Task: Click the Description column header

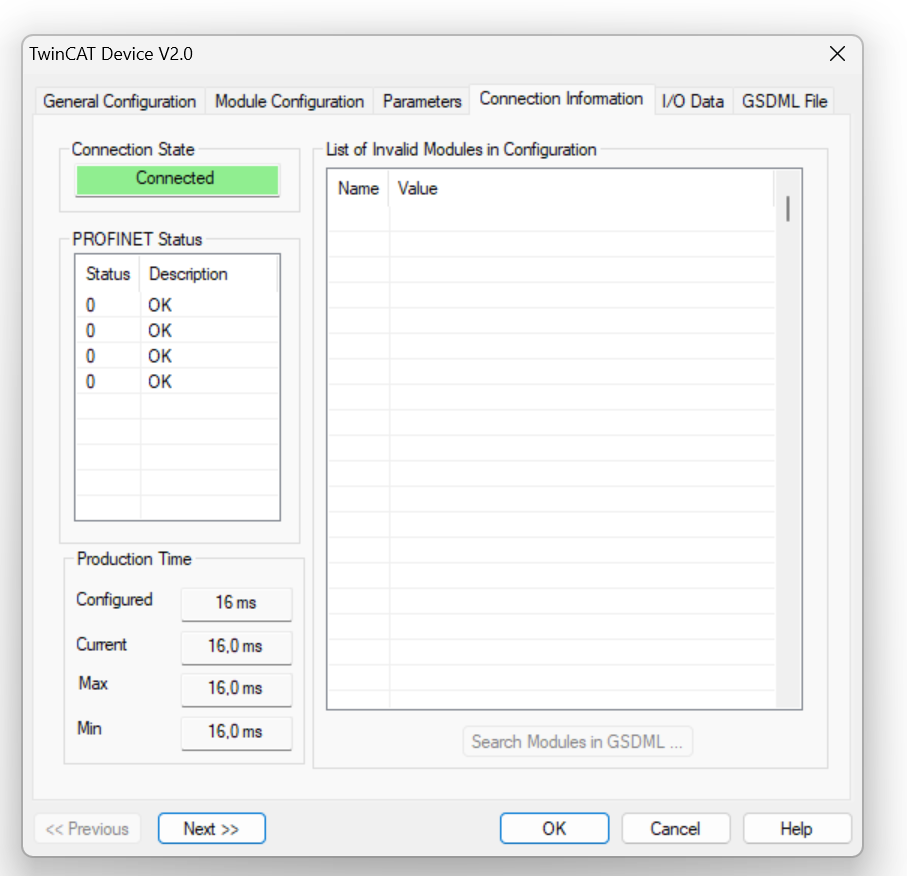Action: click(x=208, y=274)
